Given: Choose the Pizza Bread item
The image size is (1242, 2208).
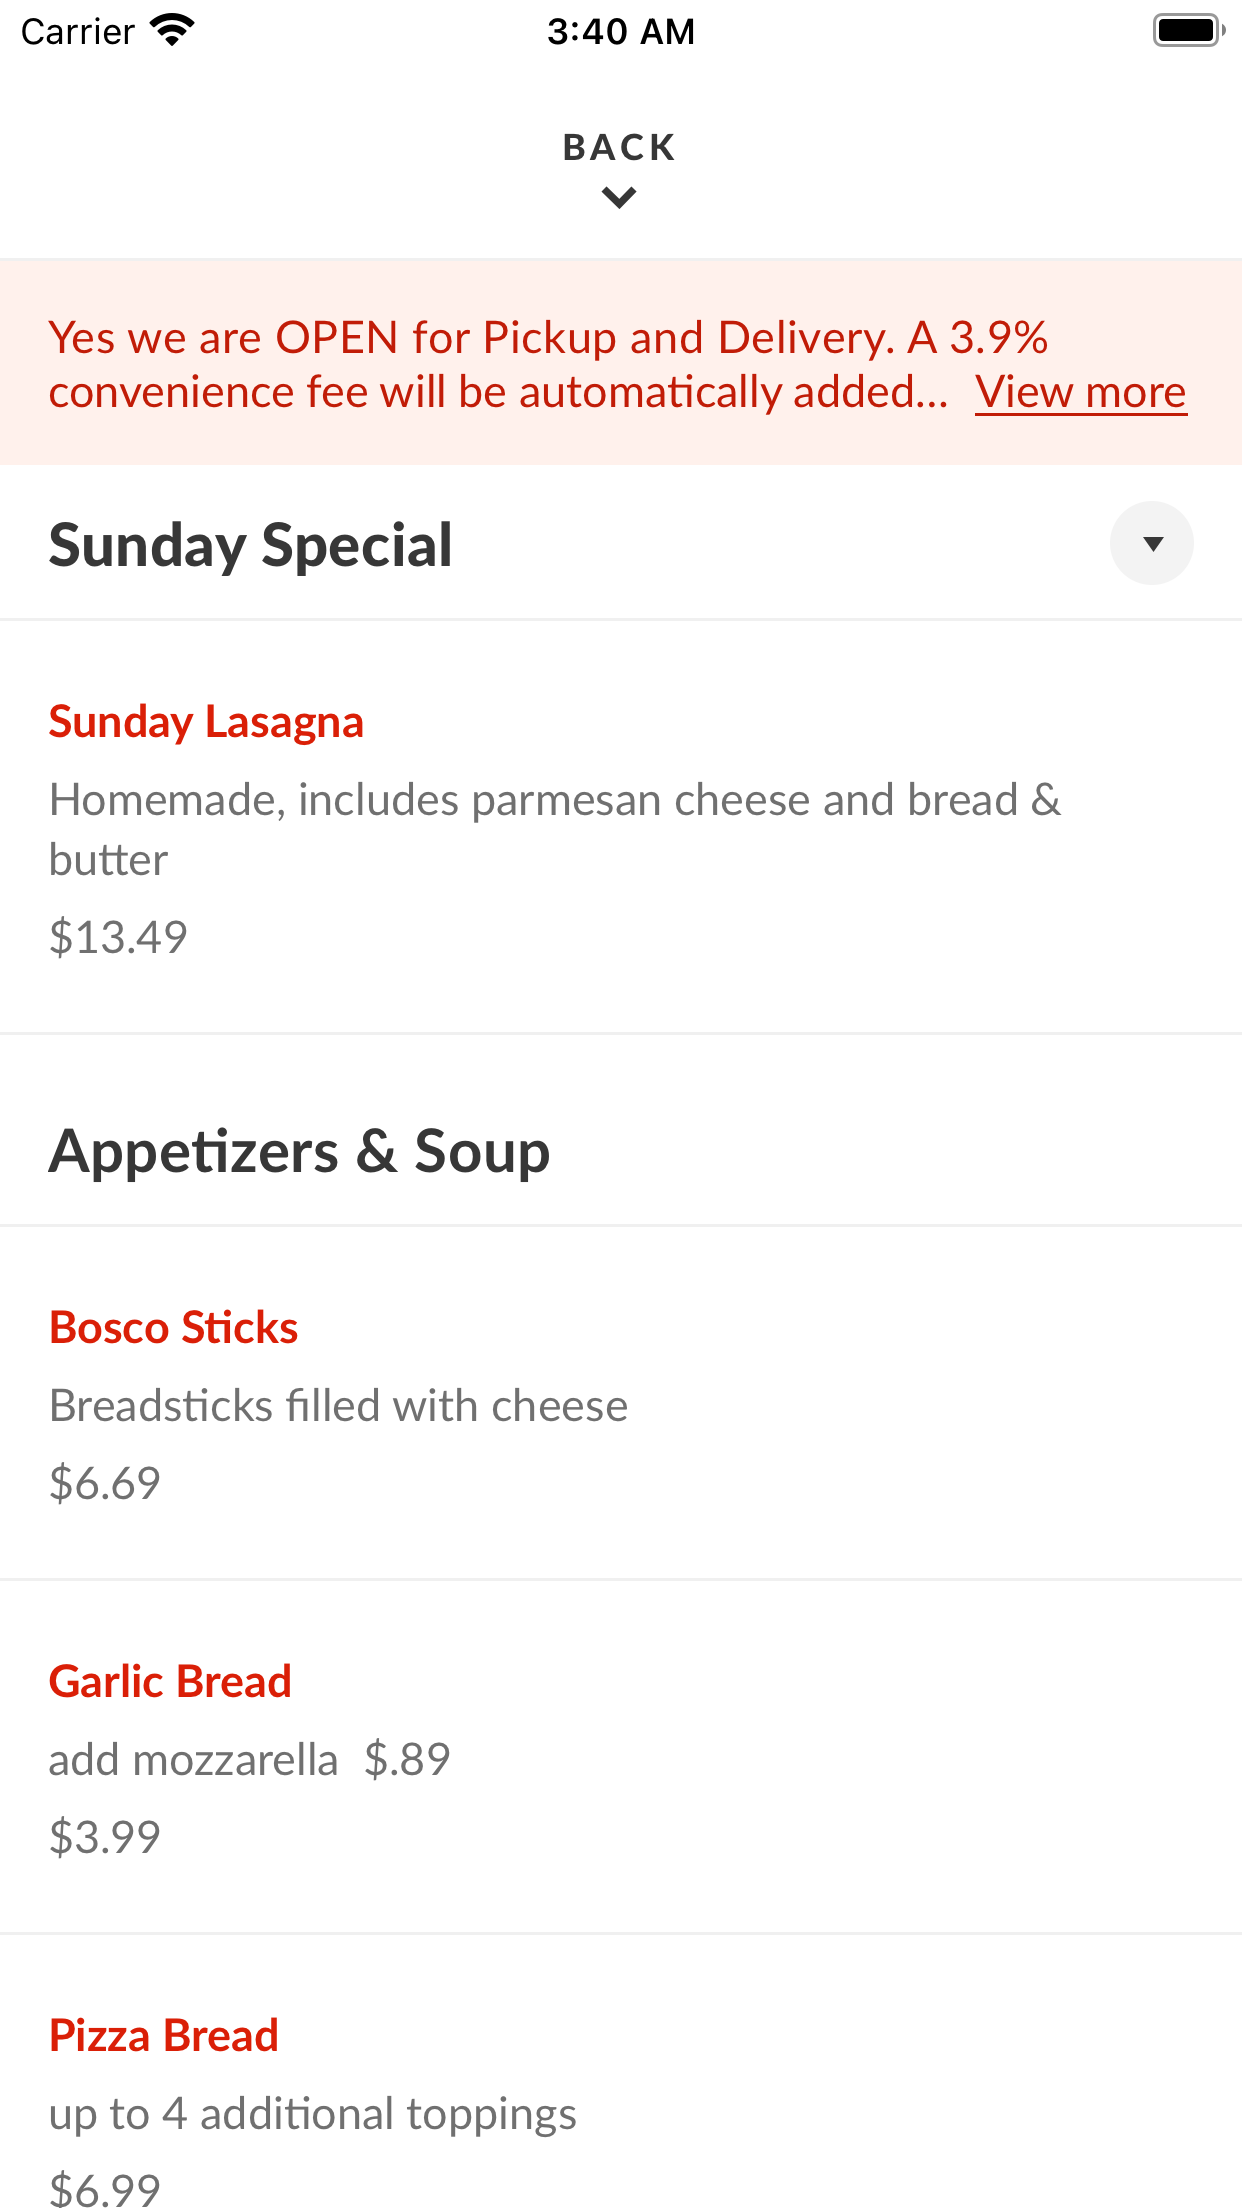Looking at the screenshot, I should [x=164, y=2036].
